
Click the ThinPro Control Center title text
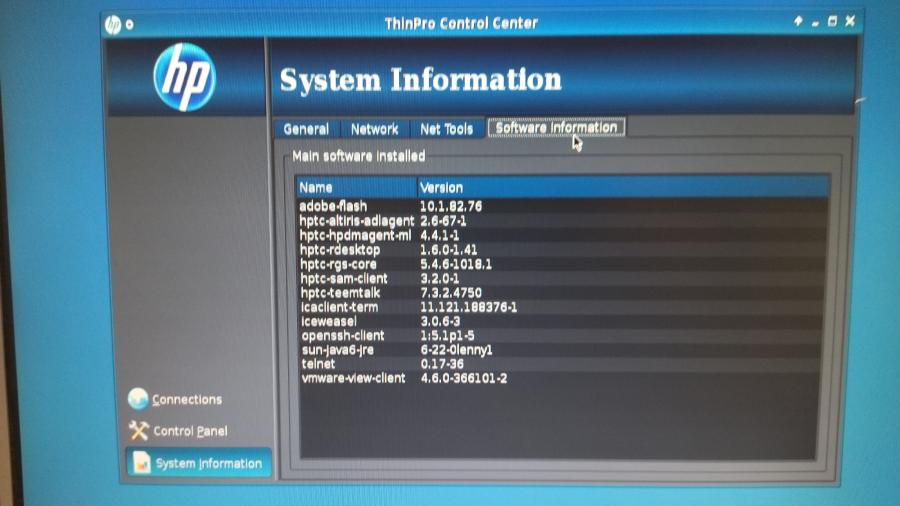point(461,24)
